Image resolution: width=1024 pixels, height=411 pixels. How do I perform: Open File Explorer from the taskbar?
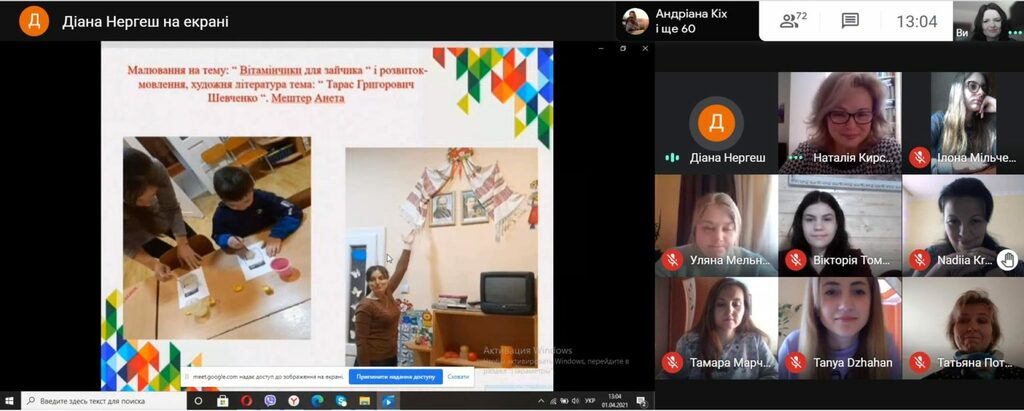pos(364,401)
